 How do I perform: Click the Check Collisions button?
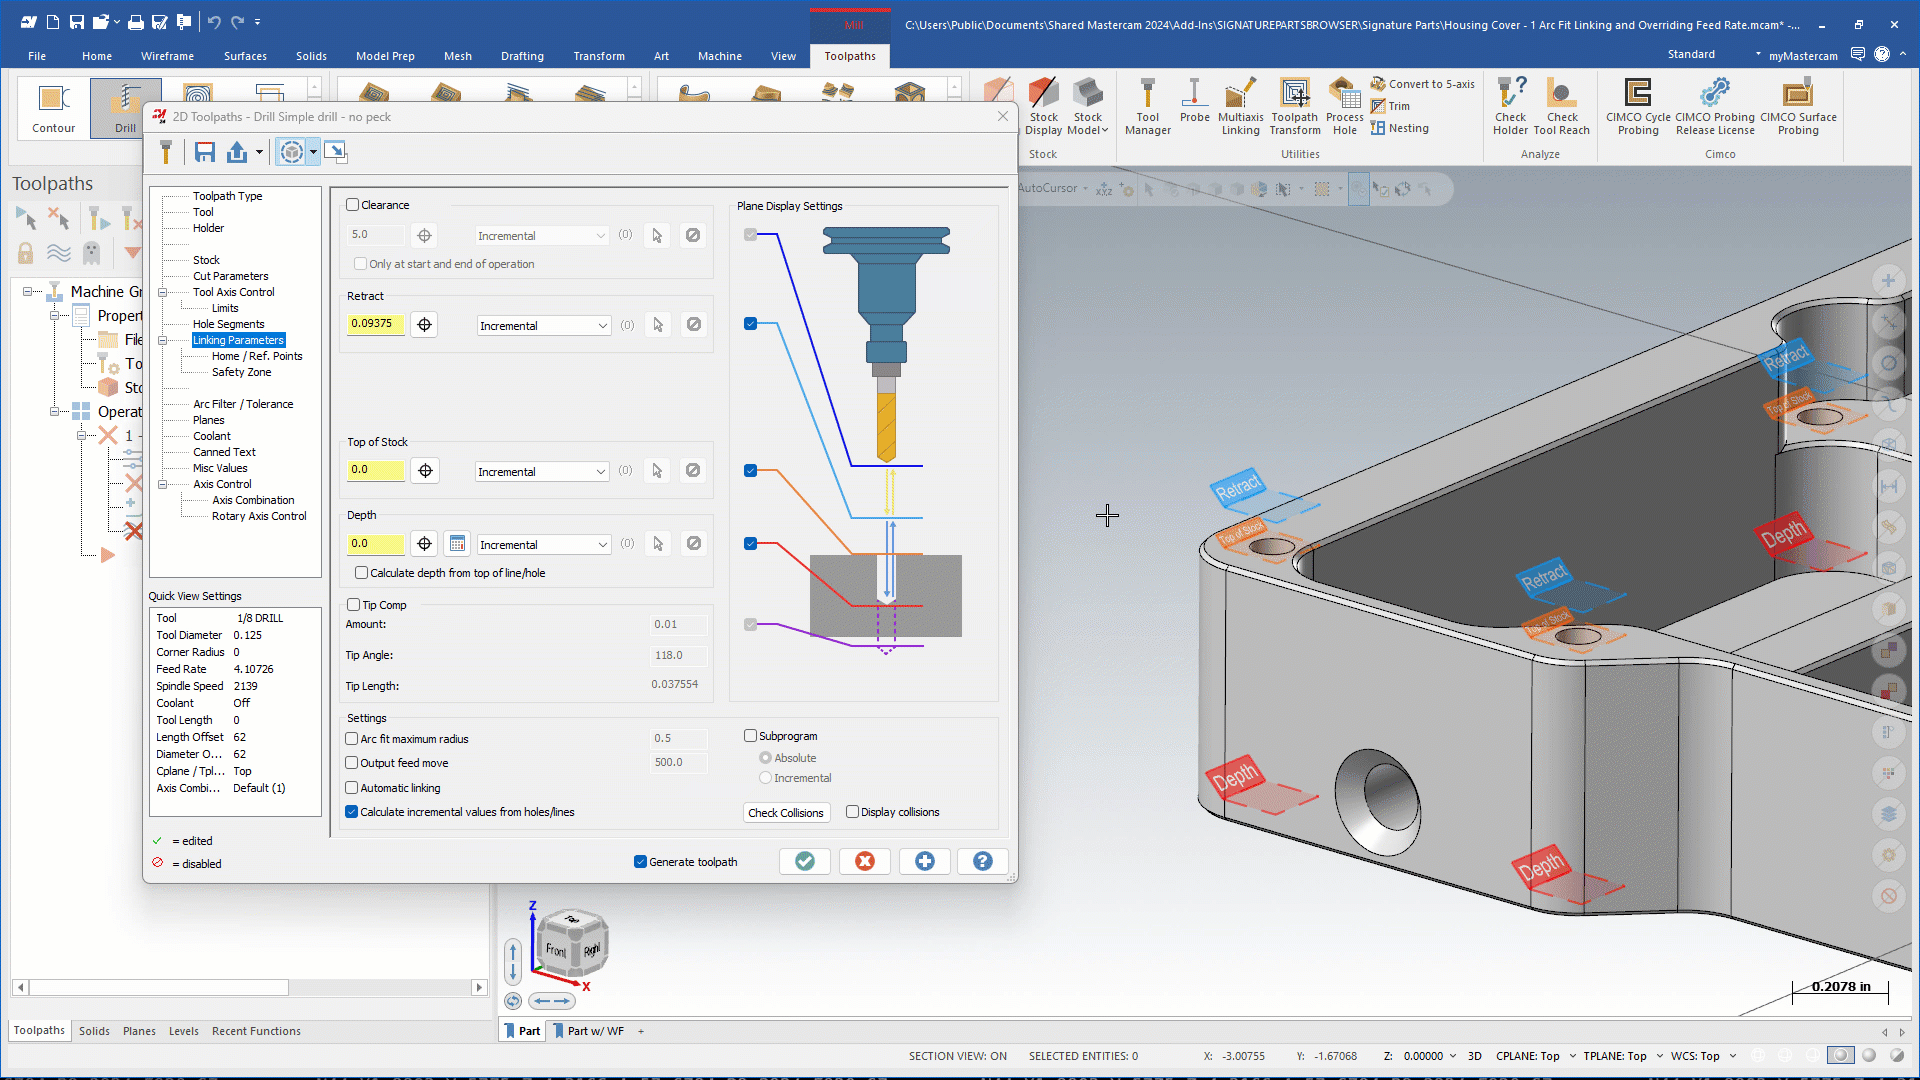click(x=785, y=813)
